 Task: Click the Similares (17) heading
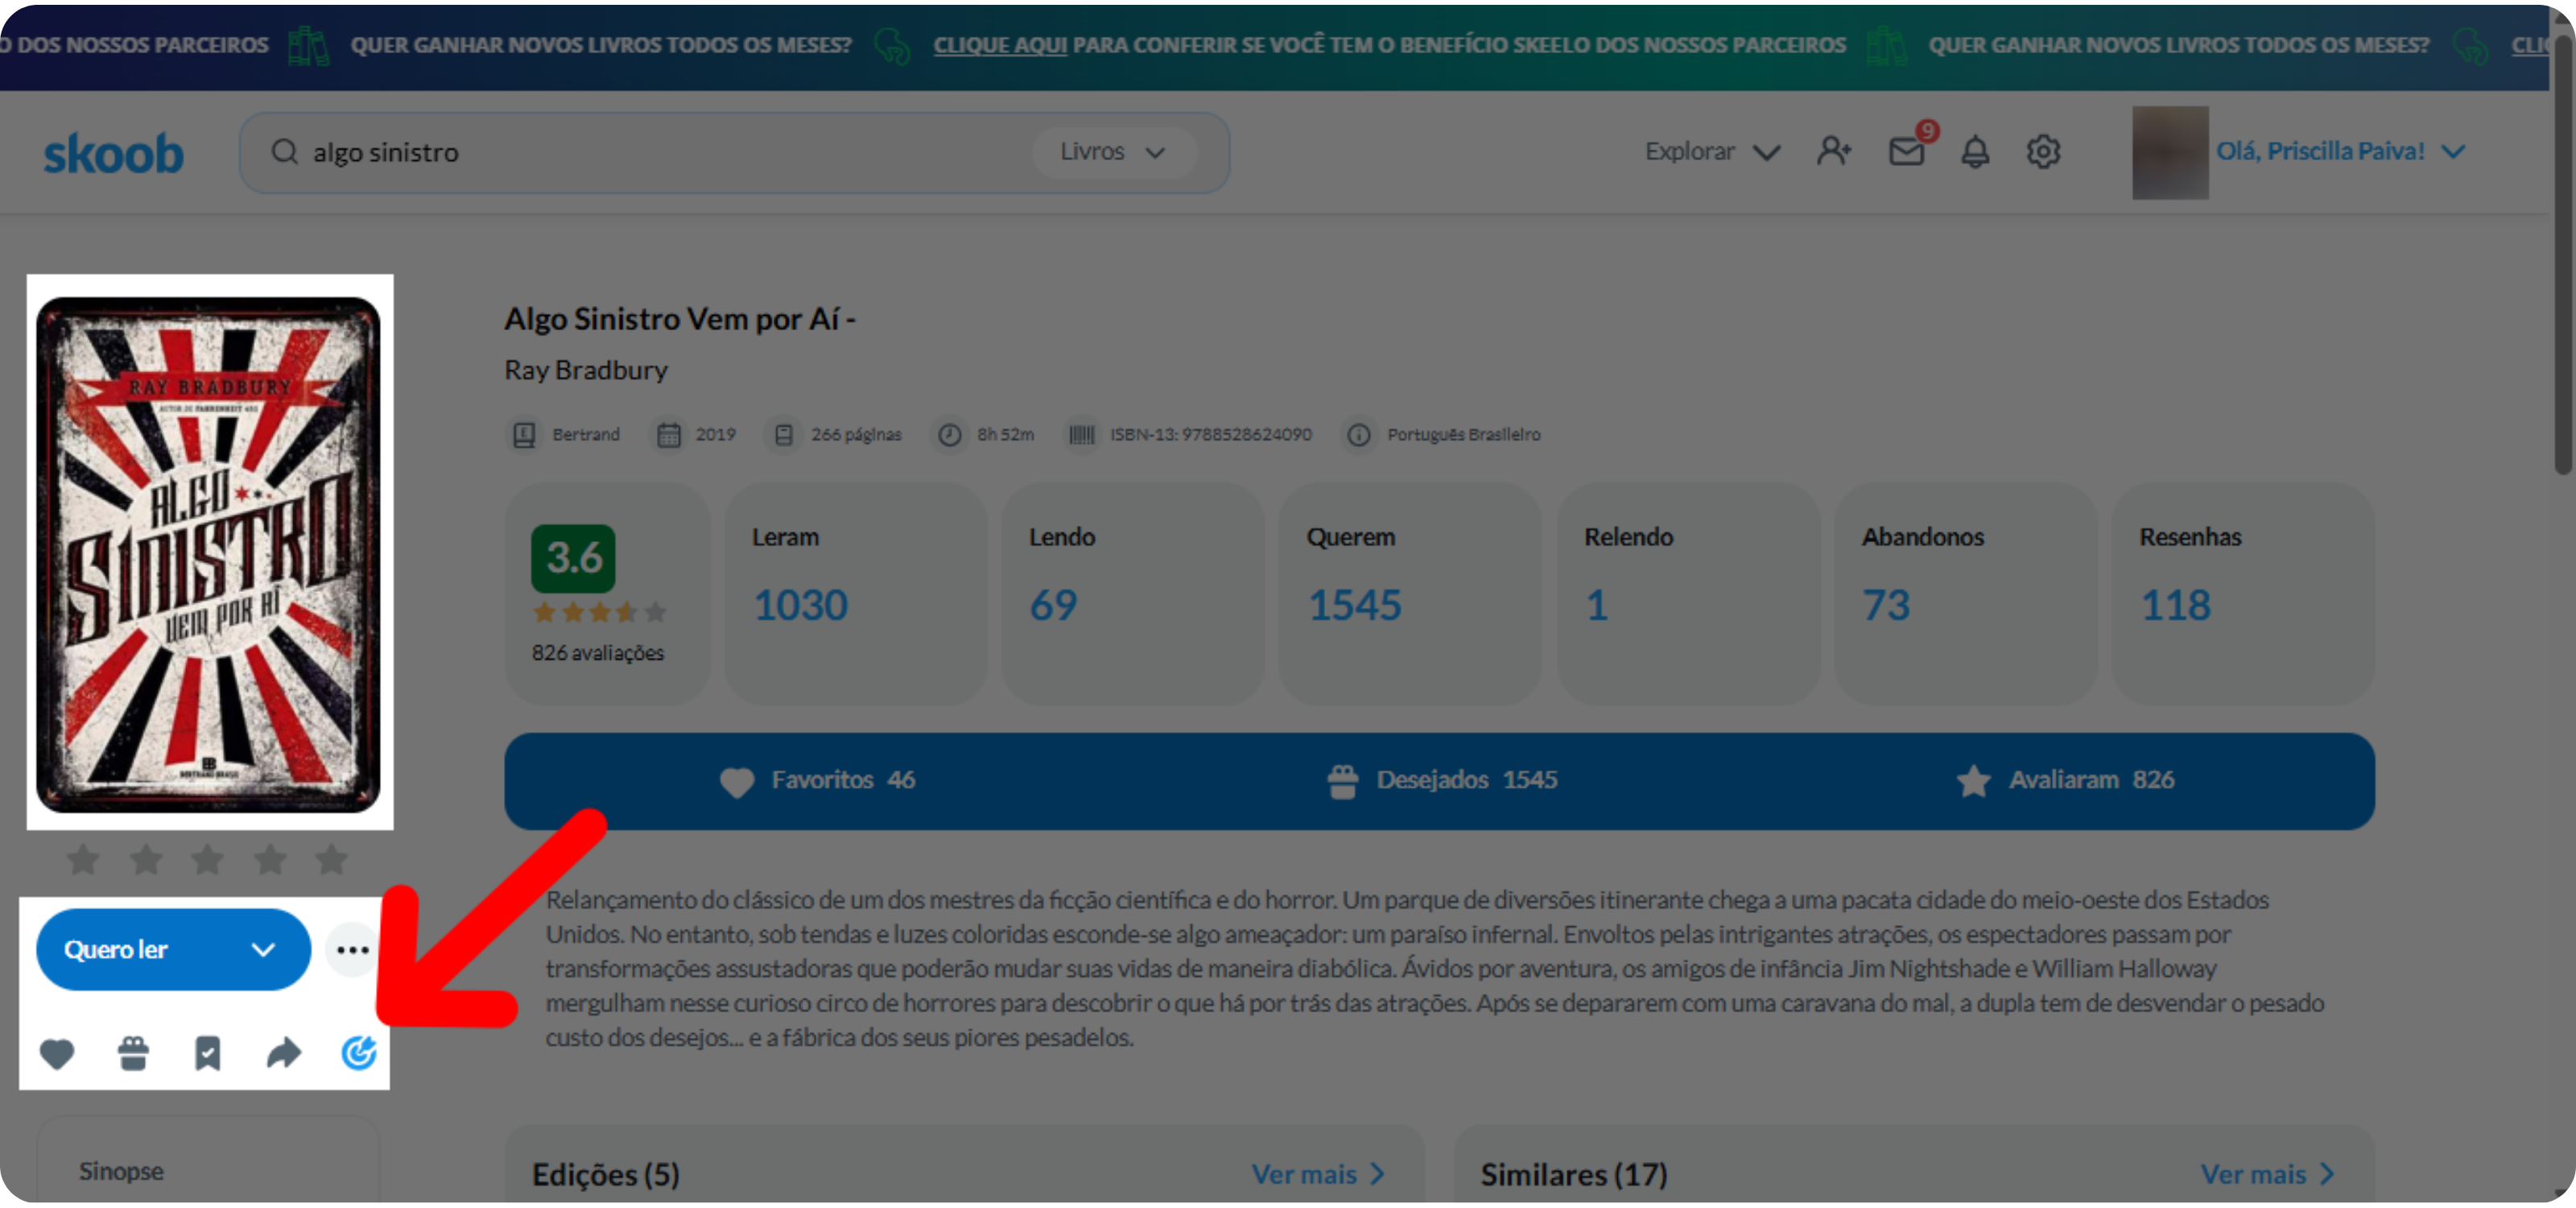pyautogui.click(x=1574, y=1175)
